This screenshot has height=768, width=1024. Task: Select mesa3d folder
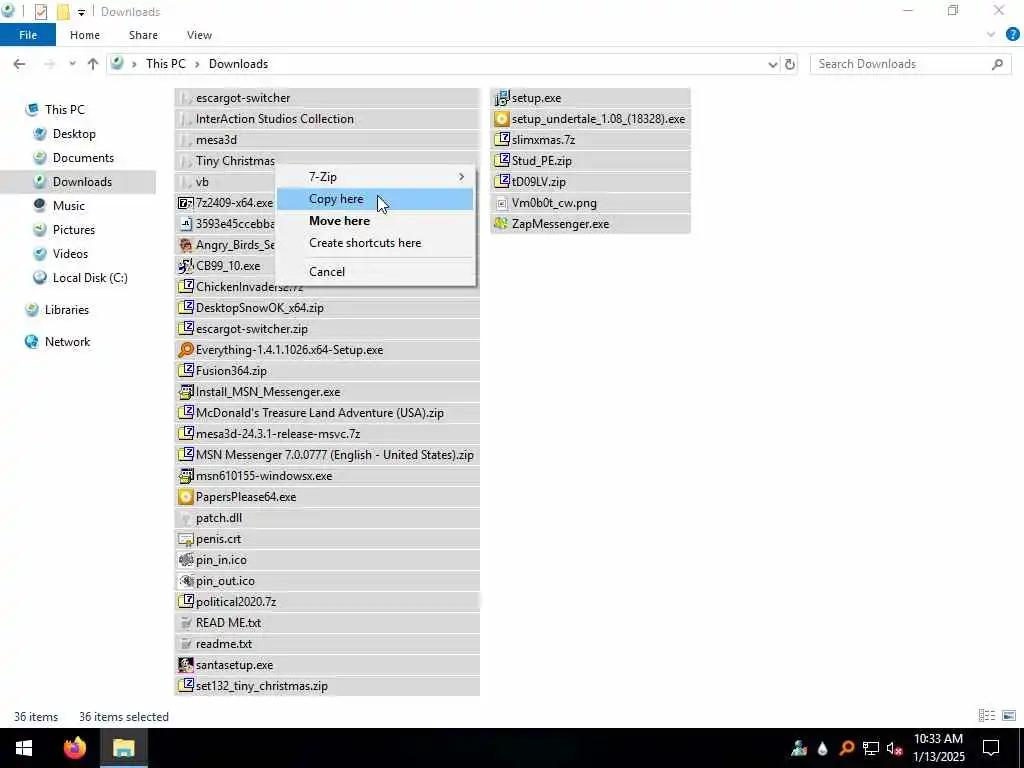327,140
